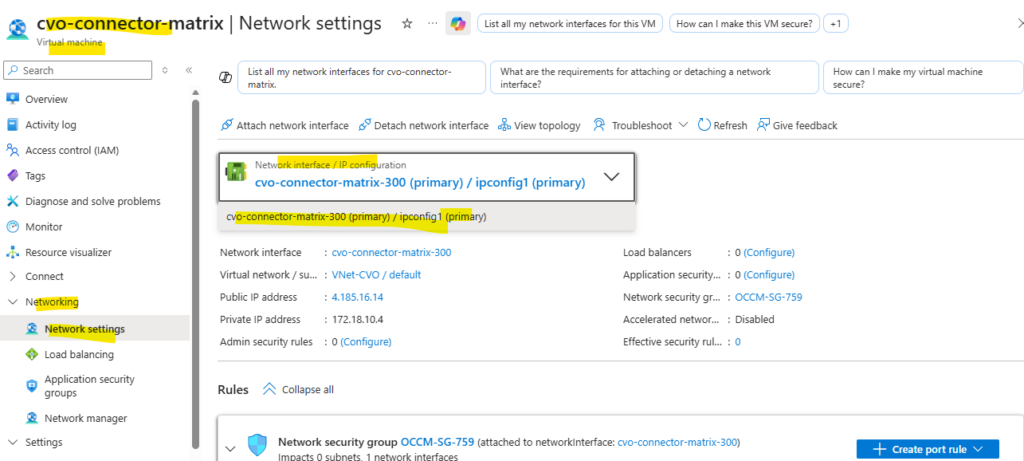The image size is (1024, 461).
Task: Collapse the sidebar with double-chevron icon
Action: pyautogui.click(x=189, y=70)
